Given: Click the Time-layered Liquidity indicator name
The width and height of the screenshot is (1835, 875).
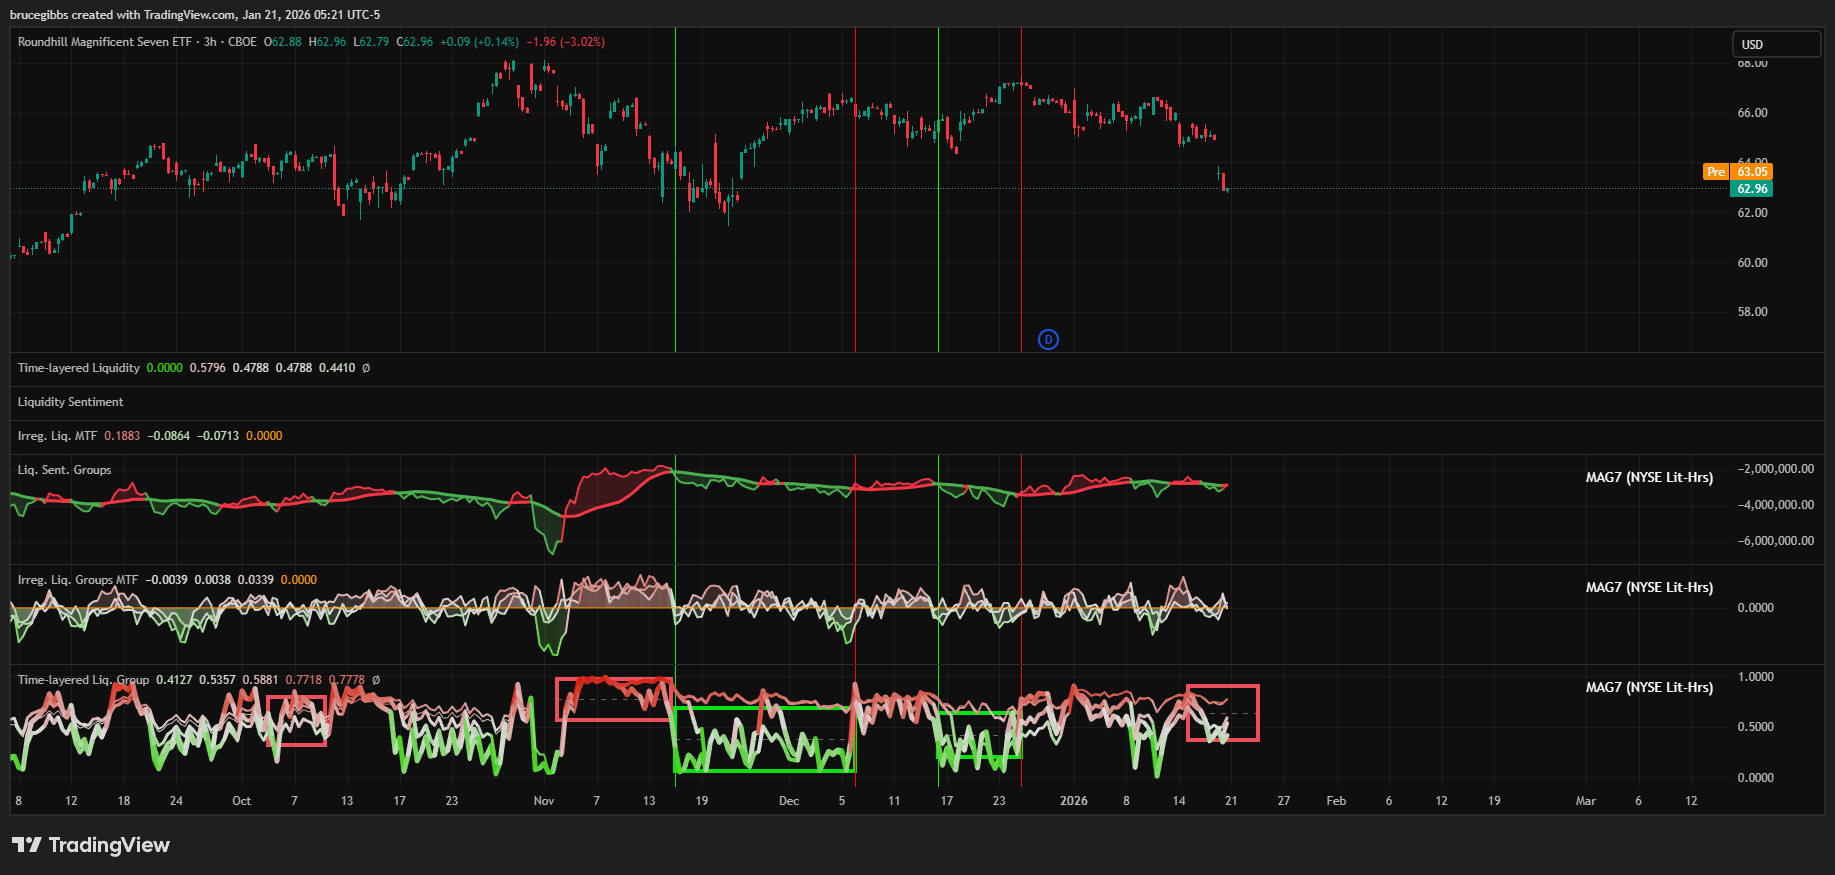Looking at the screenshot, I should click(78, 368).
